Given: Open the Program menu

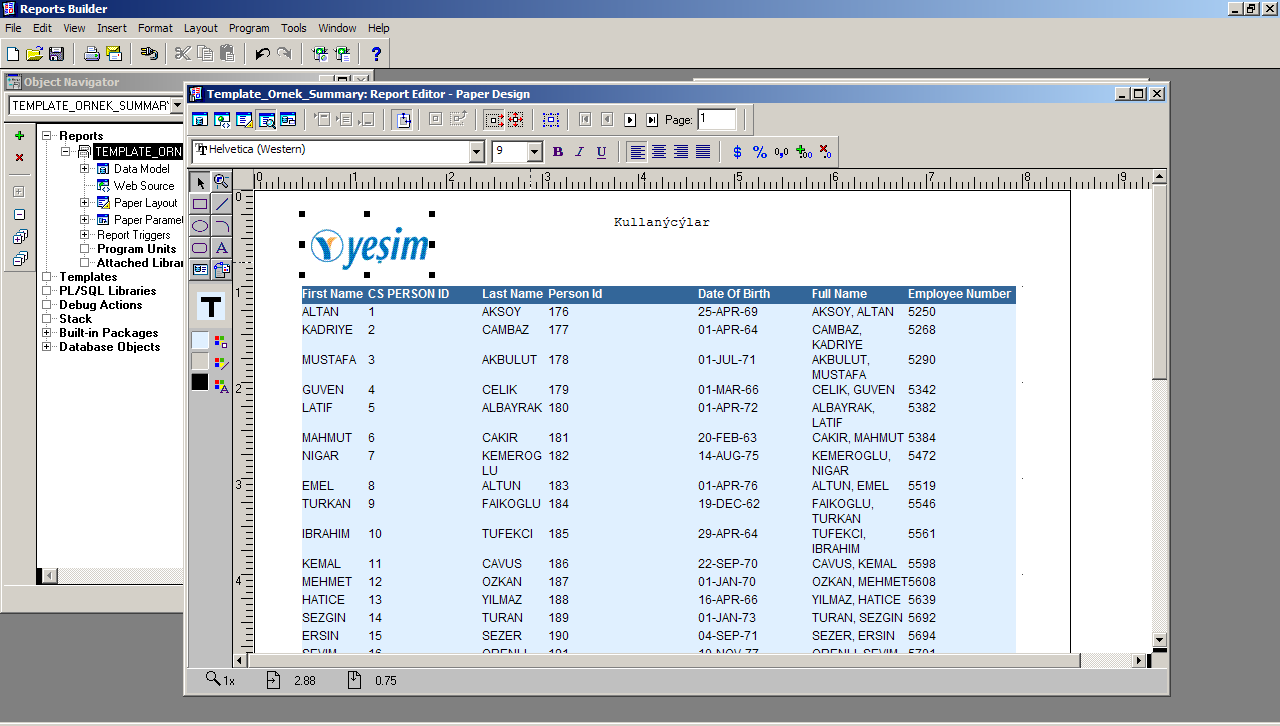Looking at the screenshot, I should (x=248, y=28).
